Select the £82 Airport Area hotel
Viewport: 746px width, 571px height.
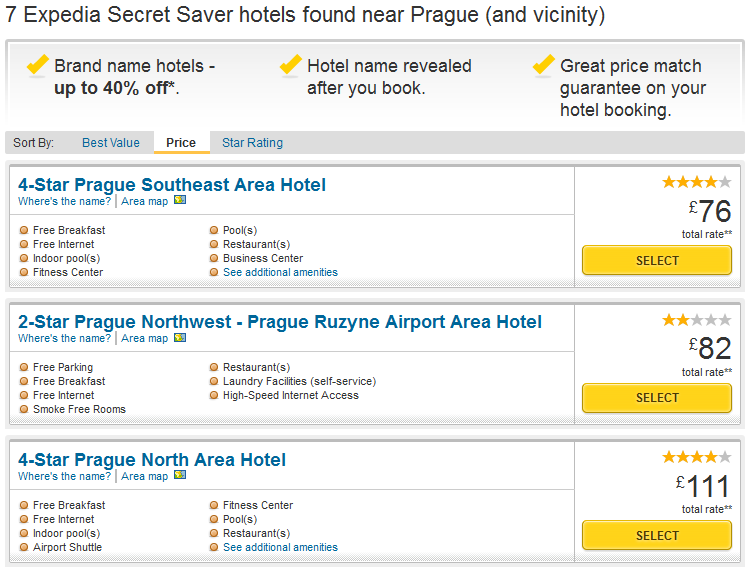(657, 398)
